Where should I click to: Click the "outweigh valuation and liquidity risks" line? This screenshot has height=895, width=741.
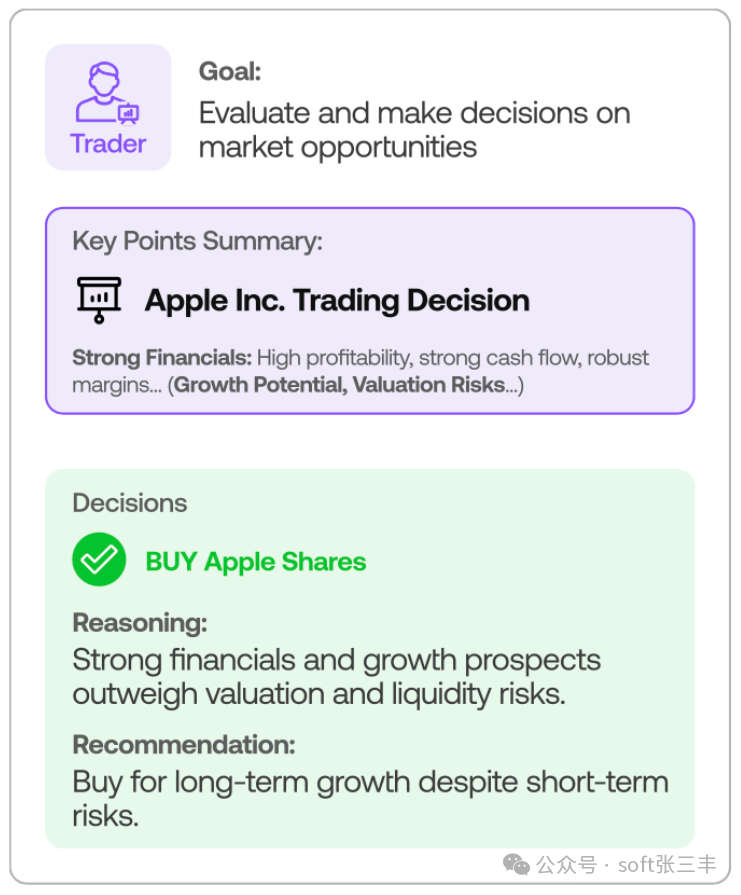[319, 694]
